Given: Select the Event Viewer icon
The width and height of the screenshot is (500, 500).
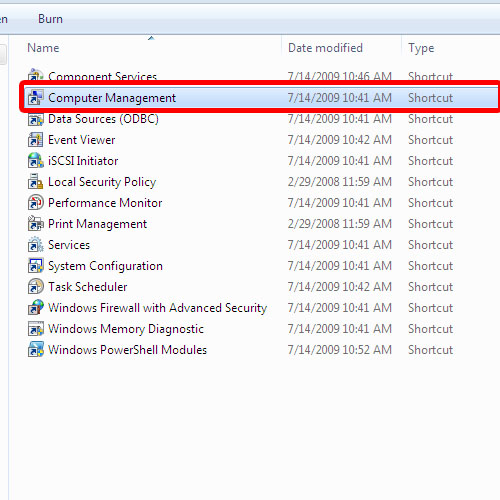Looking at the screenshot, I should (x=36, y=140).
